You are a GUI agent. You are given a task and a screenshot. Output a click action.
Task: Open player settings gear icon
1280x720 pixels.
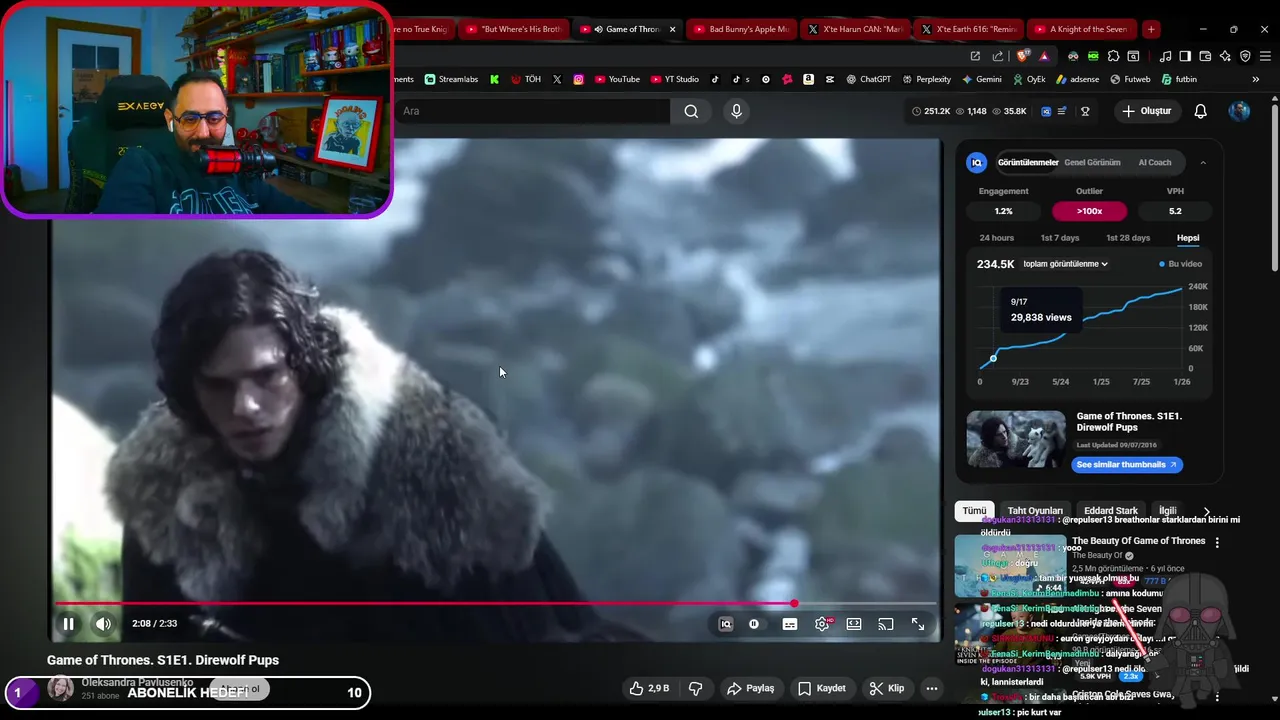(x=822, y=624)
